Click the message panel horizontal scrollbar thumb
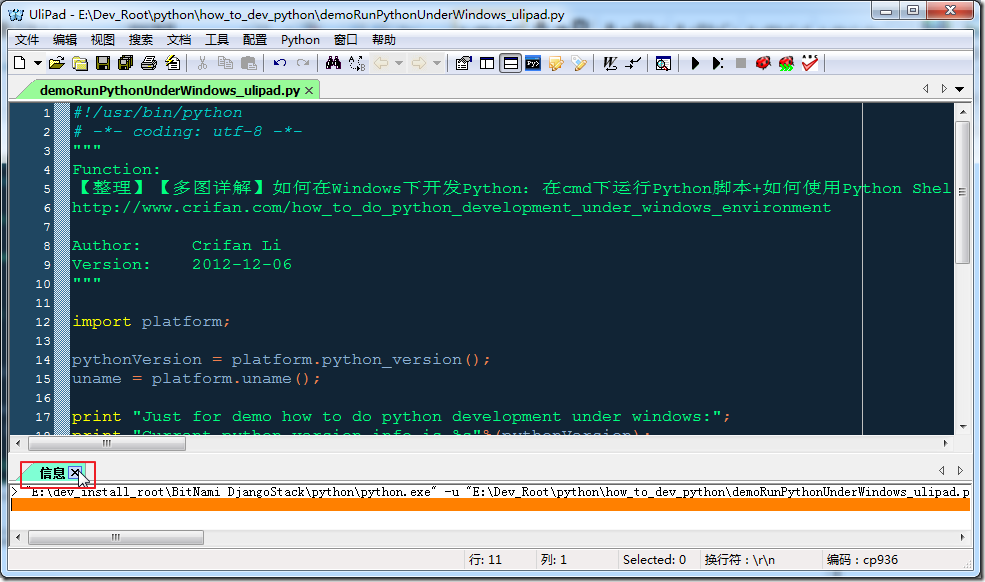The image size is (985, 582). [x=116, y=537]
